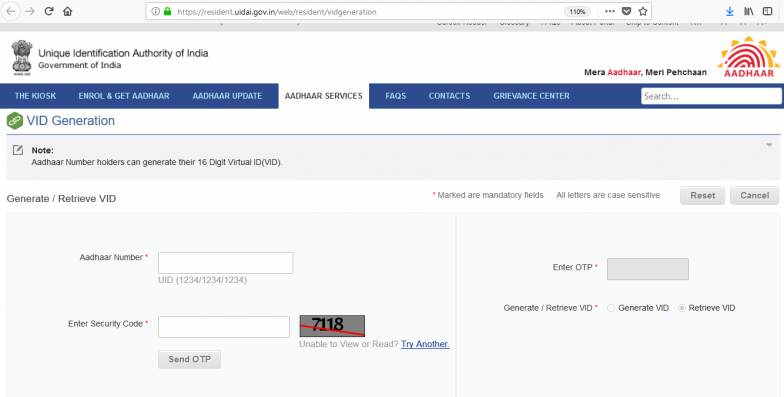The image size is (784, 397).
Task: Bookmark this page with the star icon
Action: (x=643, y=11)
